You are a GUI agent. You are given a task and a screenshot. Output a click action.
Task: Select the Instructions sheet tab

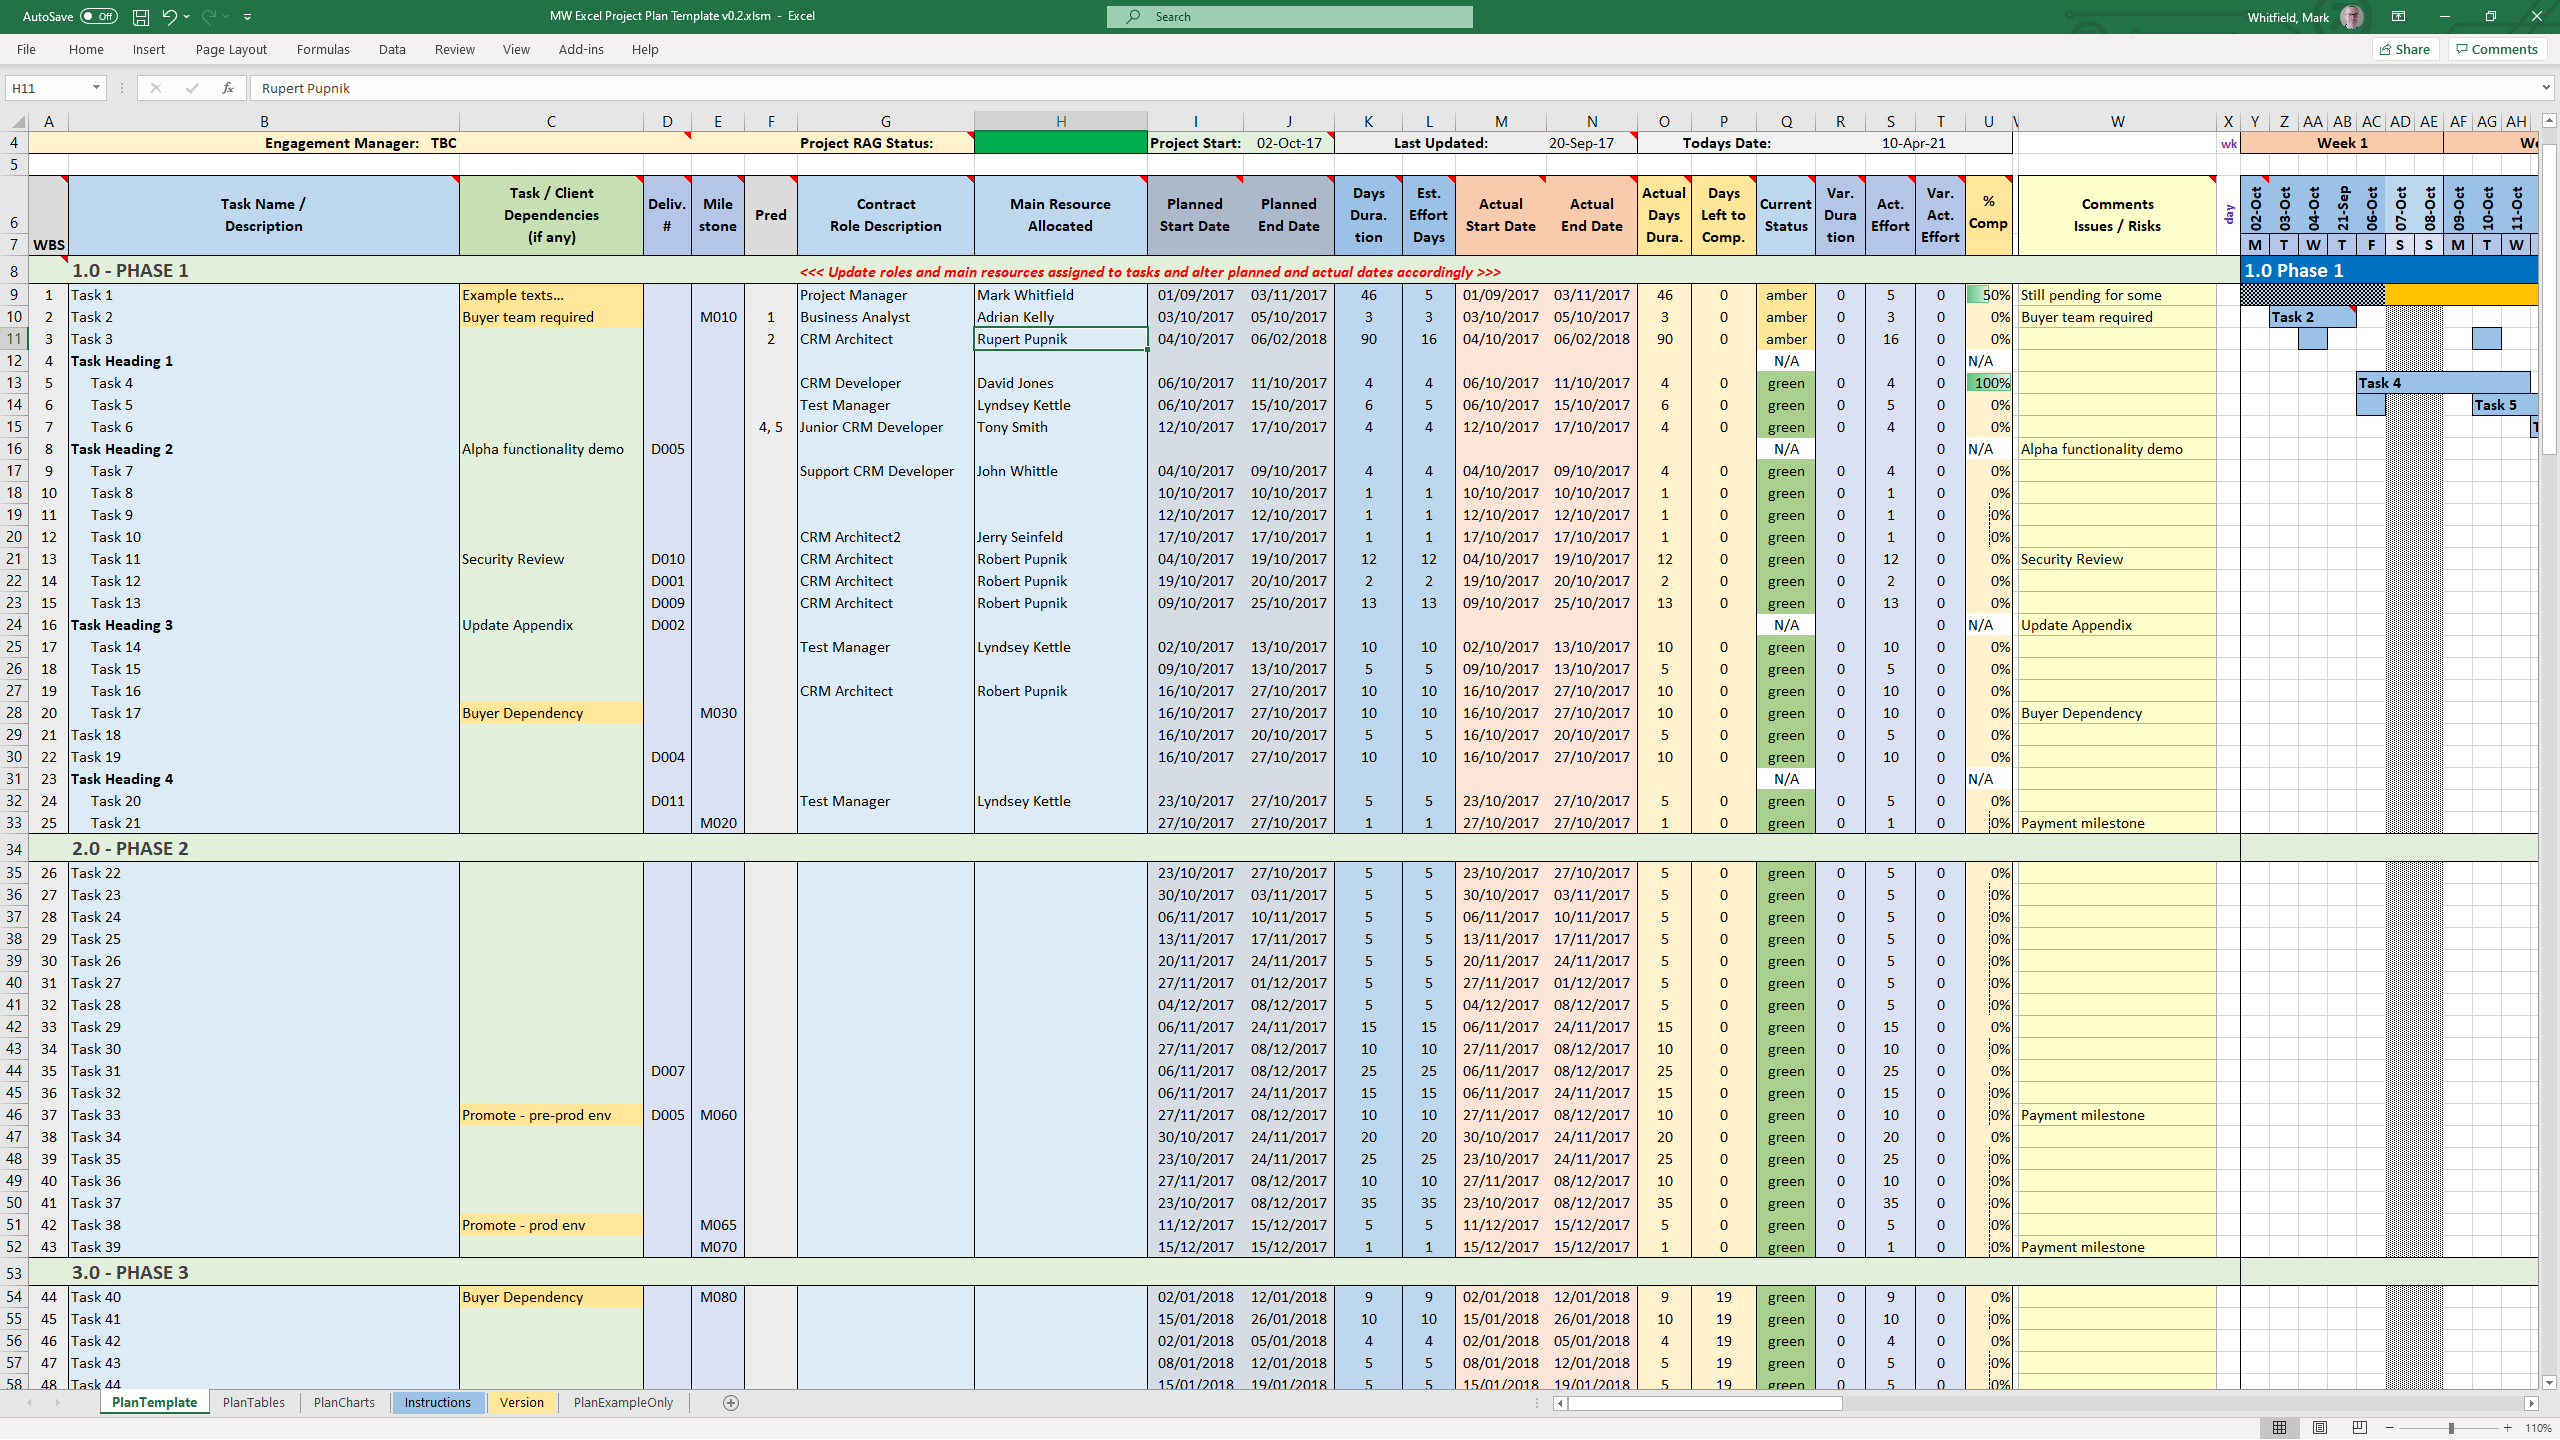pos(436,1401)
